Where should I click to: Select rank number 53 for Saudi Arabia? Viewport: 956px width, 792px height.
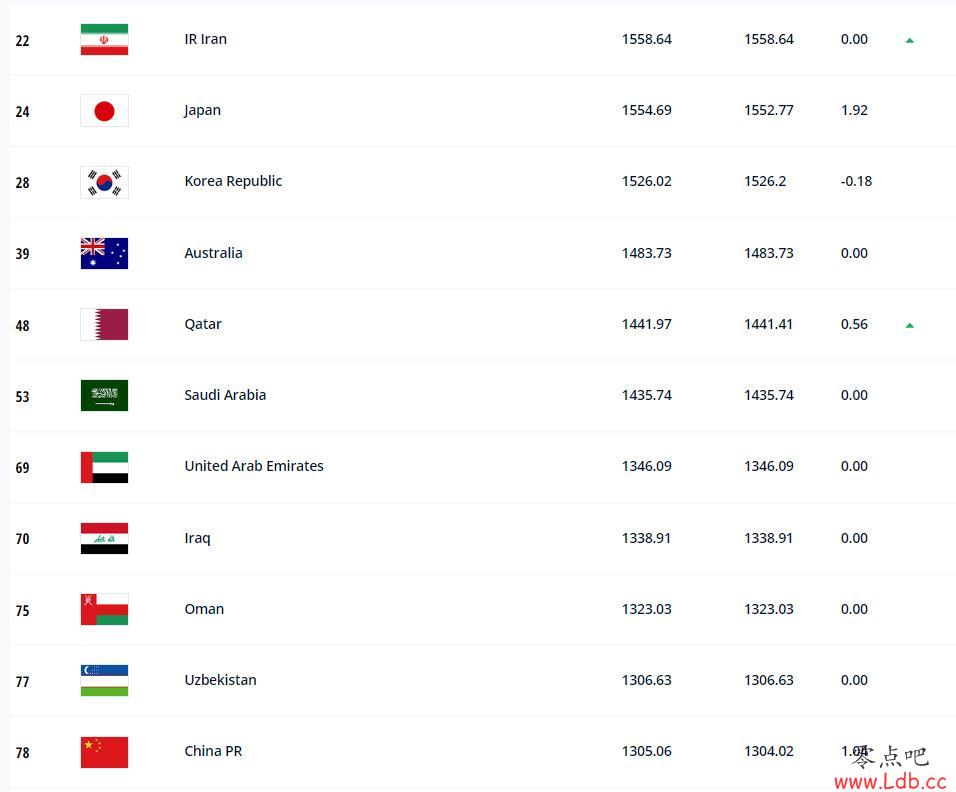tap(23, 397)
